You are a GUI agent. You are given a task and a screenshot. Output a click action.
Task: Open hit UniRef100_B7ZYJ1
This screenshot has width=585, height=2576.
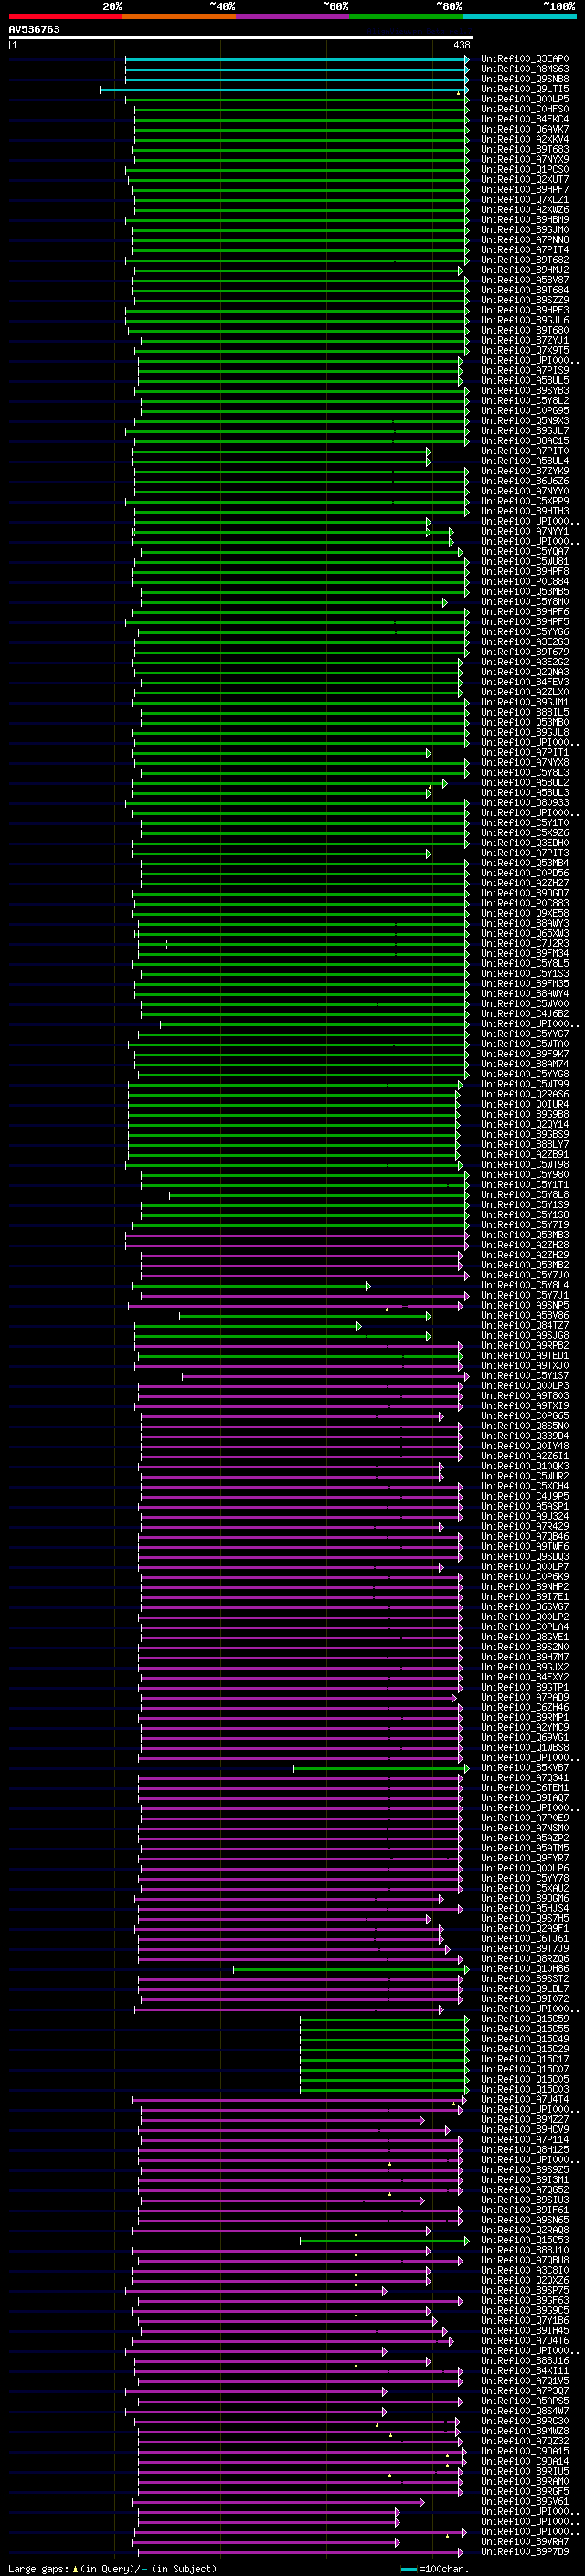[x=525, y=340]
